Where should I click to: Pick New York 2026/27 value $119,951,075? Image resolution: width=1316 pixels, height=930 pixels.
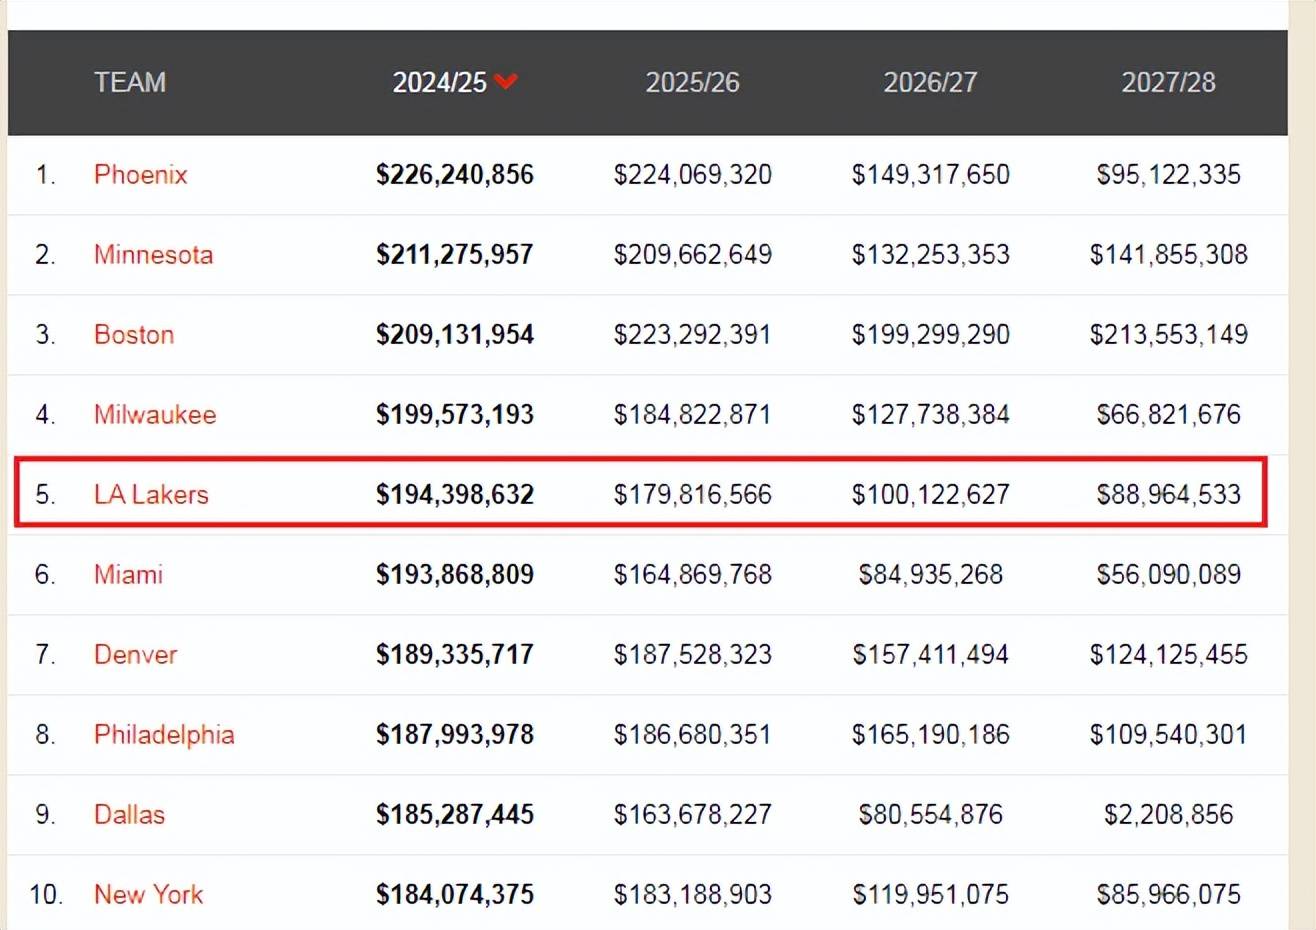(931, 895)
